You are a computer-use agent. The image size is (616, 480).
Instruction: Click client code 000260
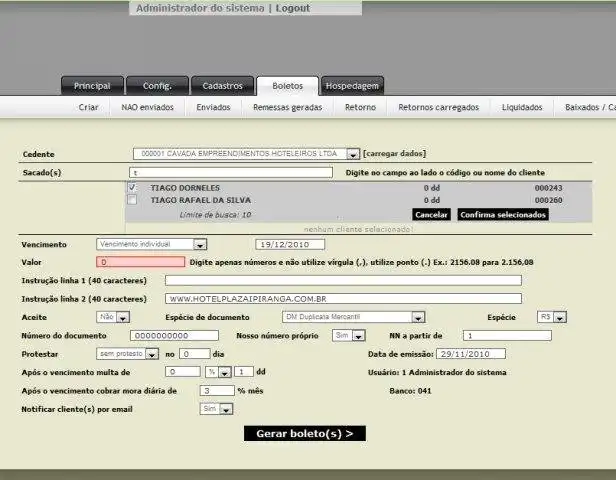(x=548, y=200)
